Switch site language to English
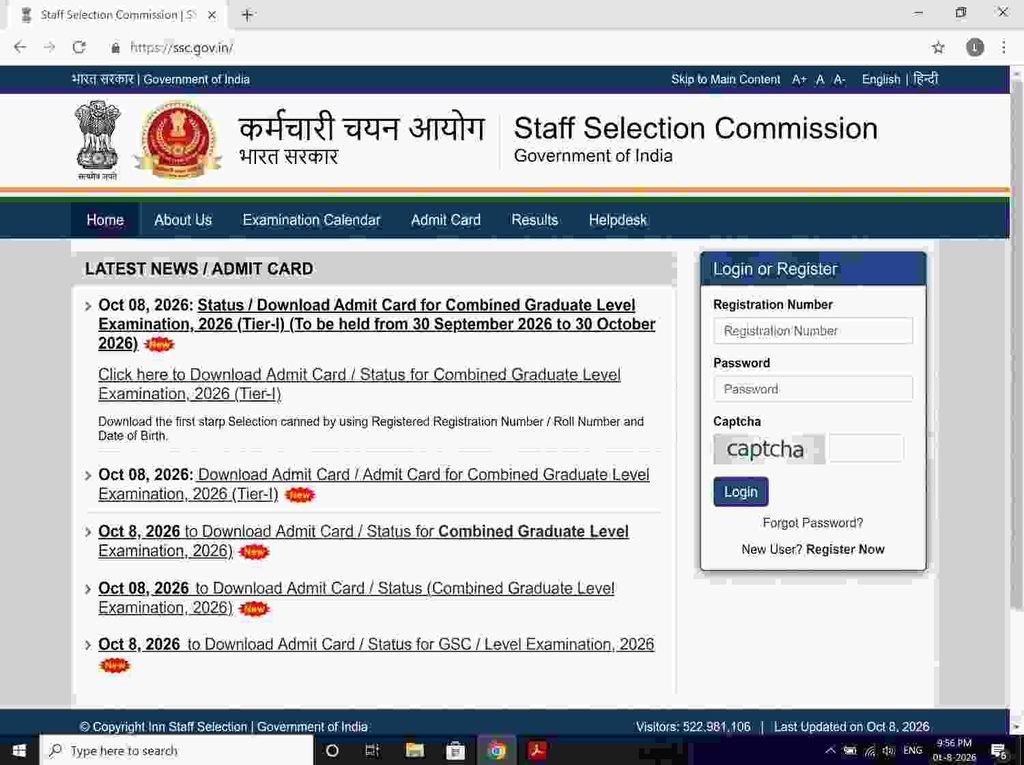The width and height of the screenshot is (1024, 765). [880, 80]
